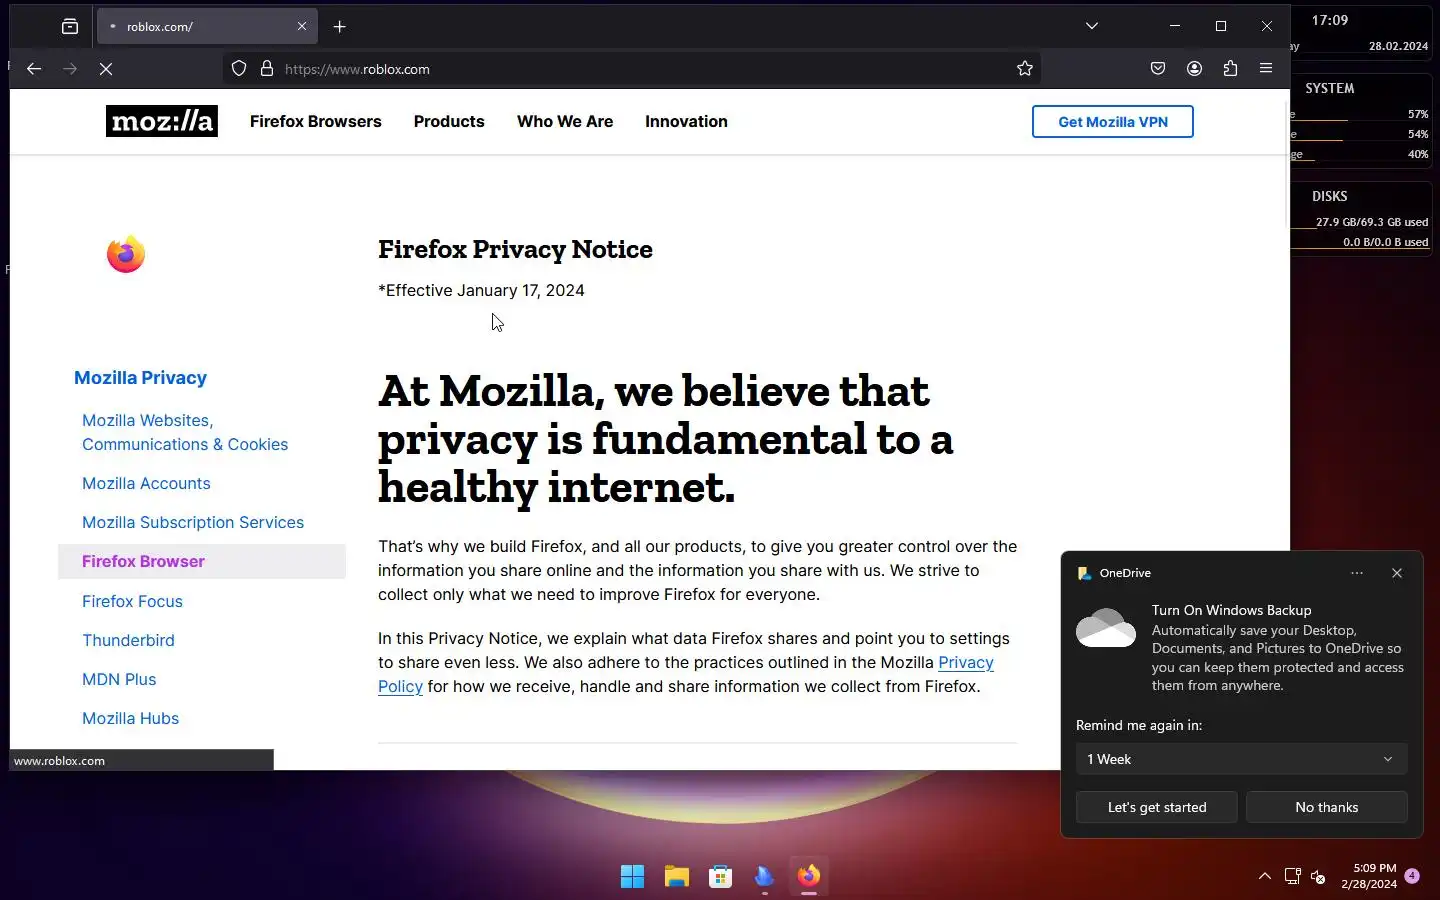Open notification center badge
1440x900 pixels.
1412,876
